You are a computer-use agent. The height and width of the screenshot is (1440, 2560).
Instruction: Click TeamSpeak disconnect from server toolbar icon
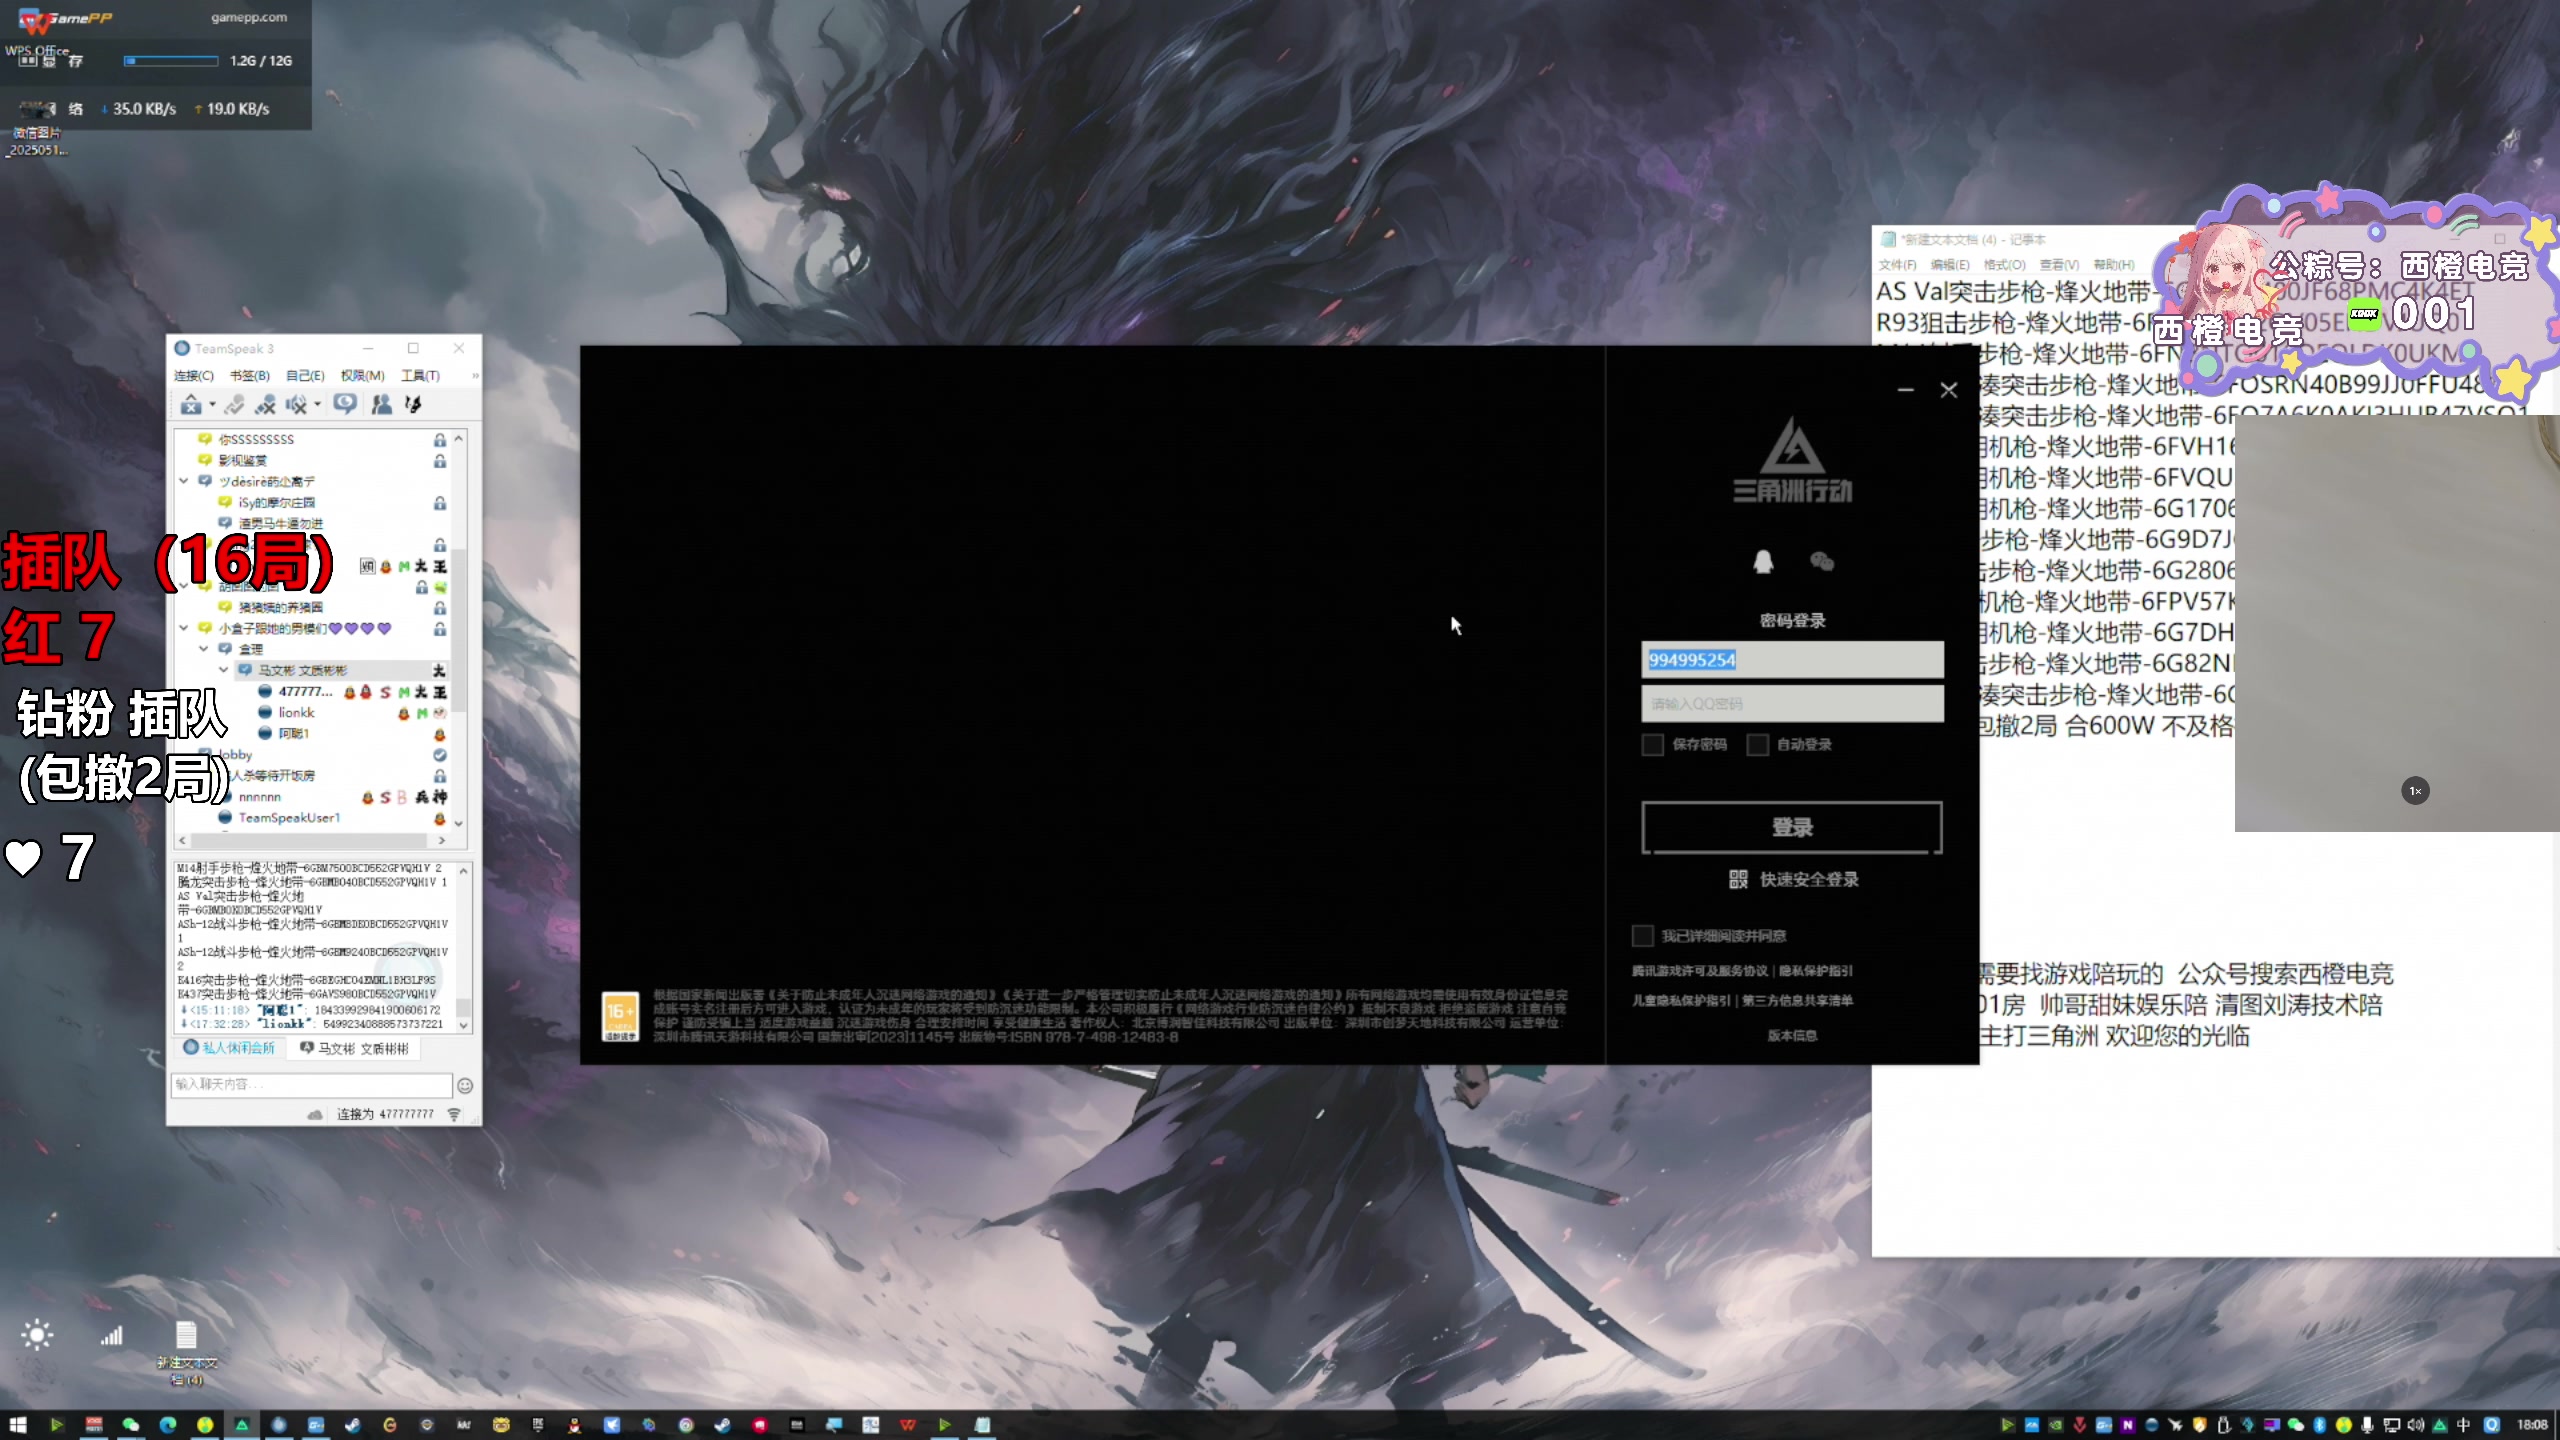(x=191, y=405)
